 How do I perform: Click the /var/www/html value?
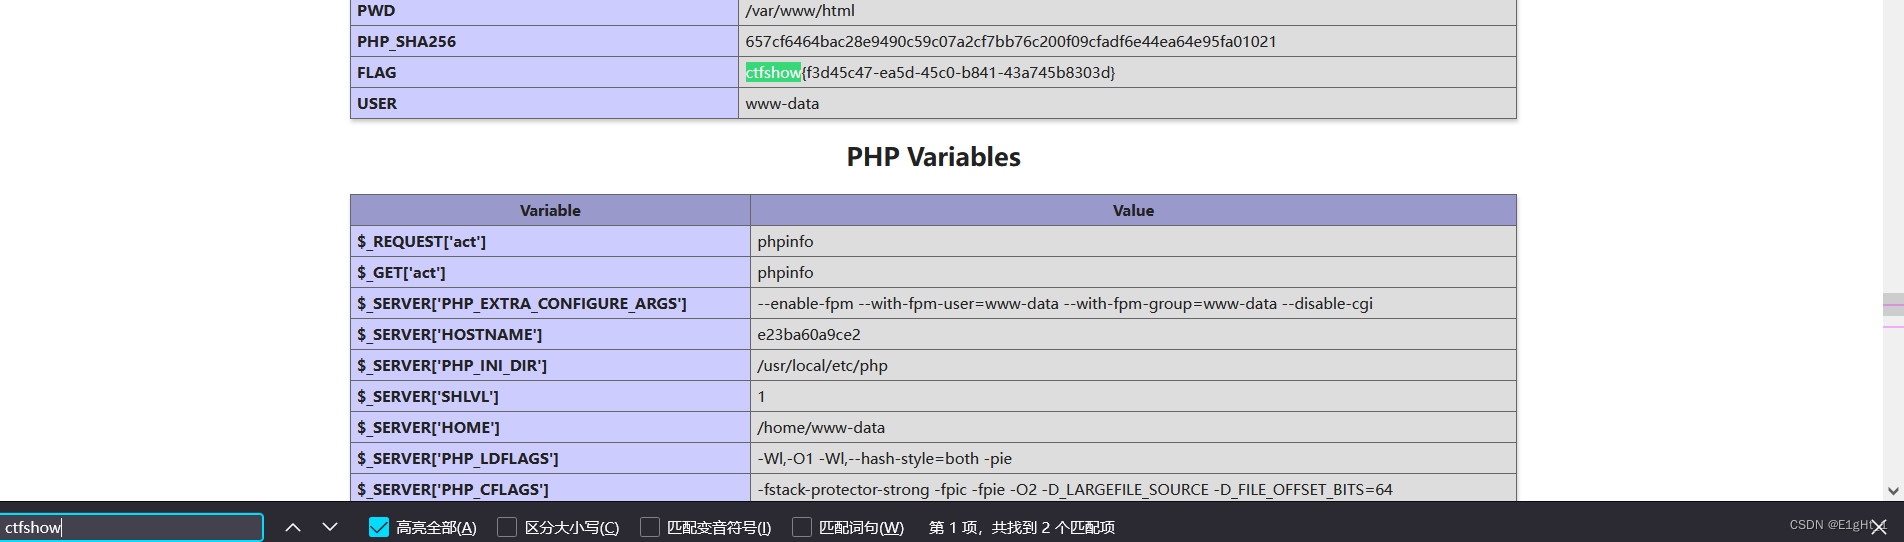click(800, 10)
